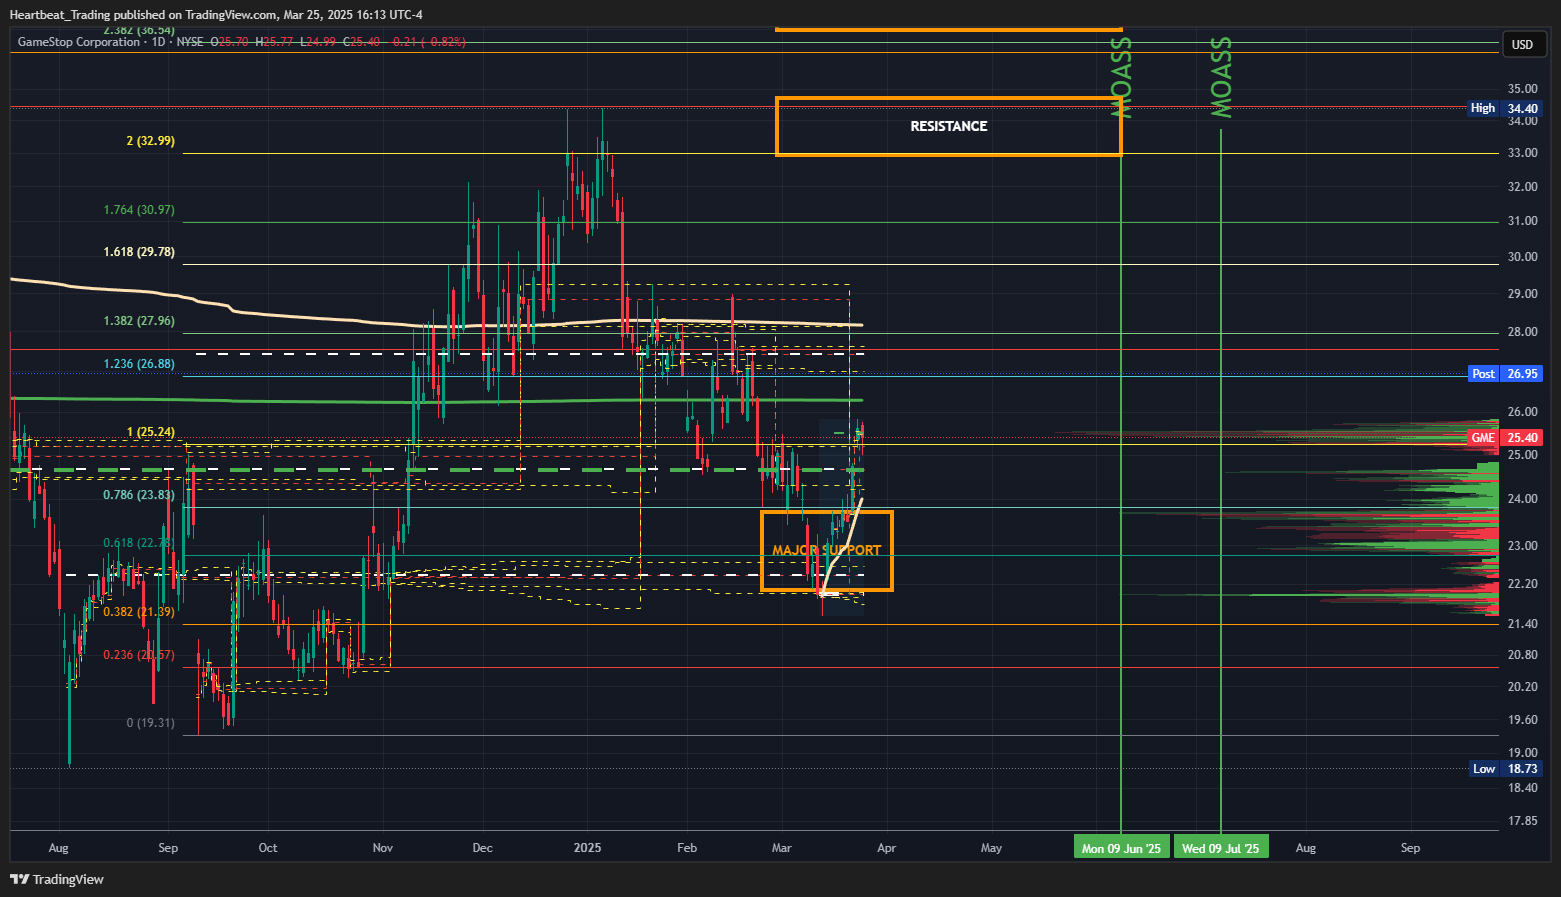Click the 24.00 price axis value
This screenshot has width=1561, height=897.
[1523, 499]
